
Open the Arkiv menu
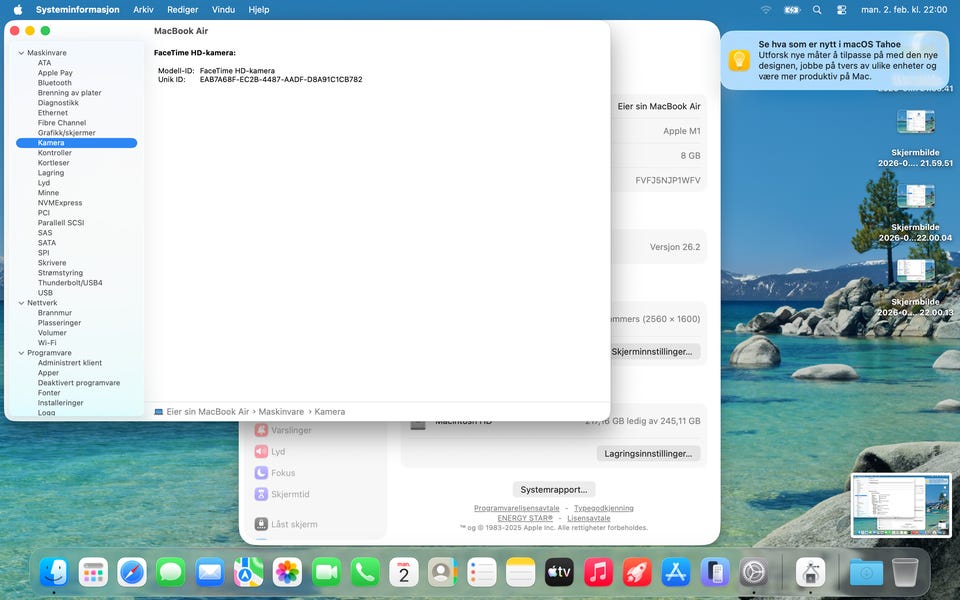(x=143, y=10)
